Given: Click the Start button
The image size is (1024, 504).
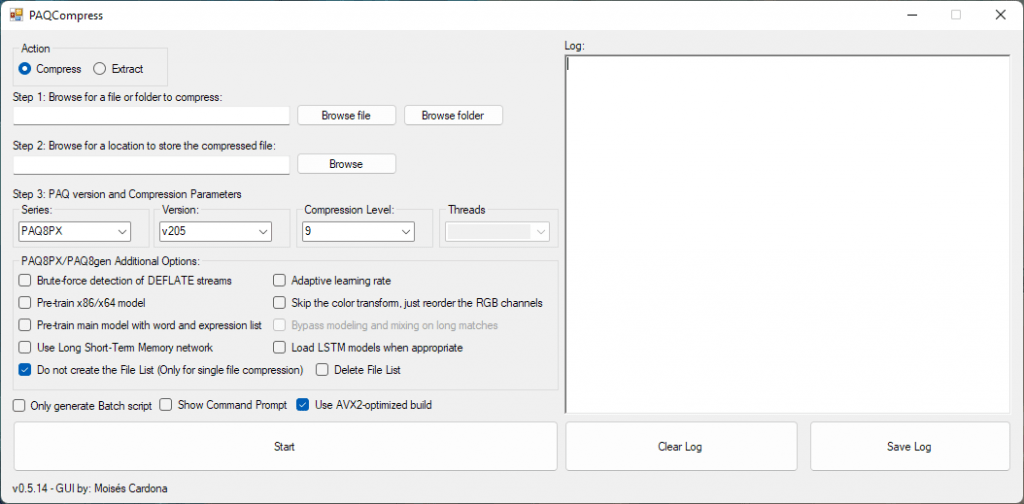Looking at the screenshot, I should click(x=285, y=447).
